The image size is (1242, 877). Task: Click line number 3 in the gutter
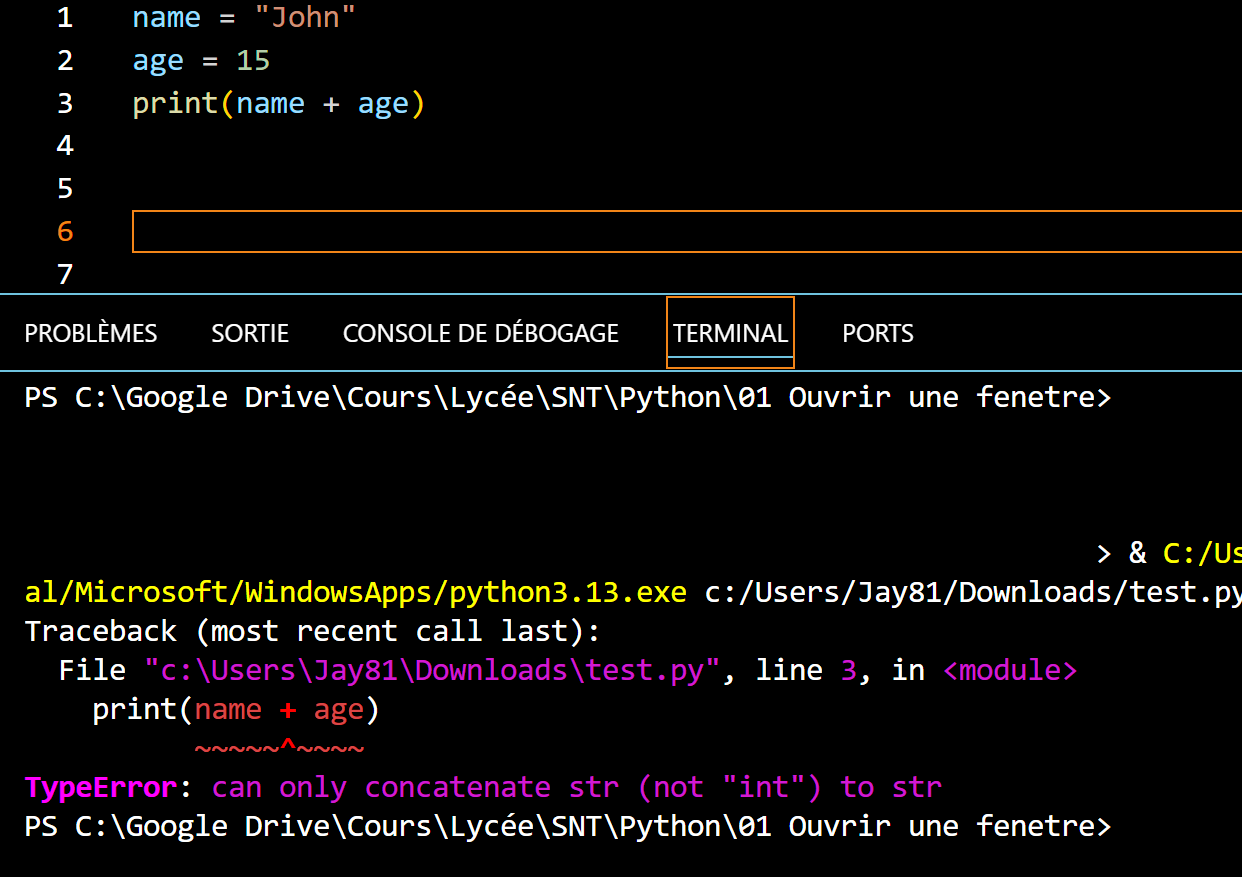pyautogui.click(x=65, y=103)
